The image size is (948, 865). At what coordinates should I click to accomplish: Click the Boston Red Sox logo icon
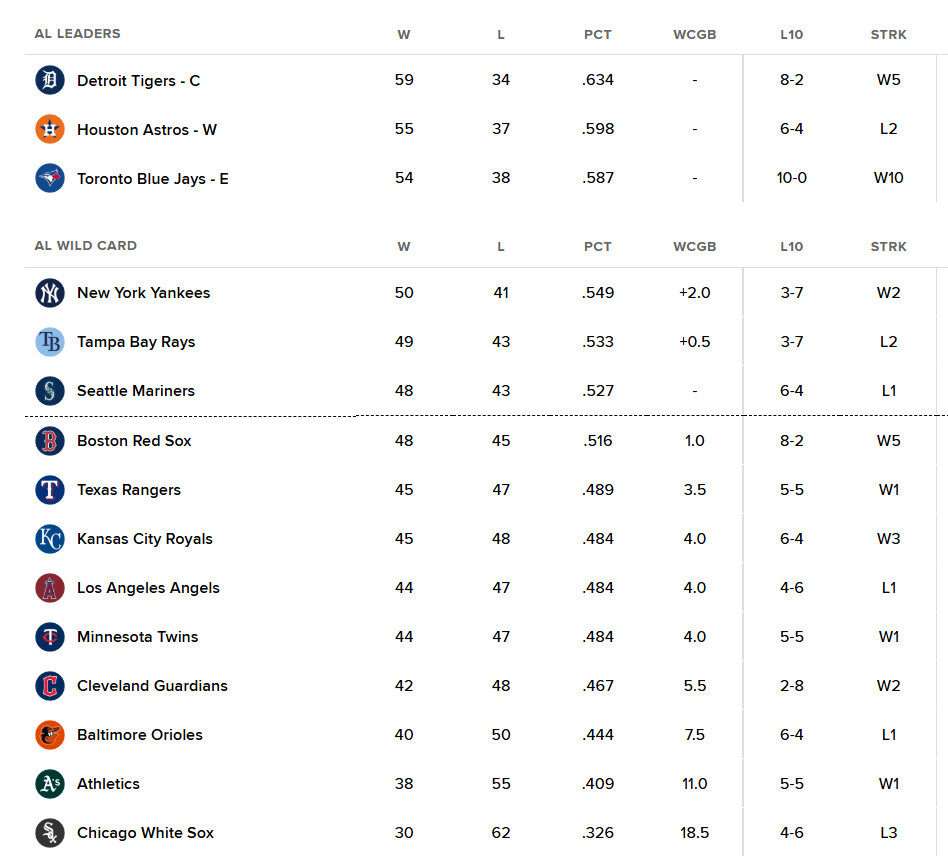coord(50,441)
